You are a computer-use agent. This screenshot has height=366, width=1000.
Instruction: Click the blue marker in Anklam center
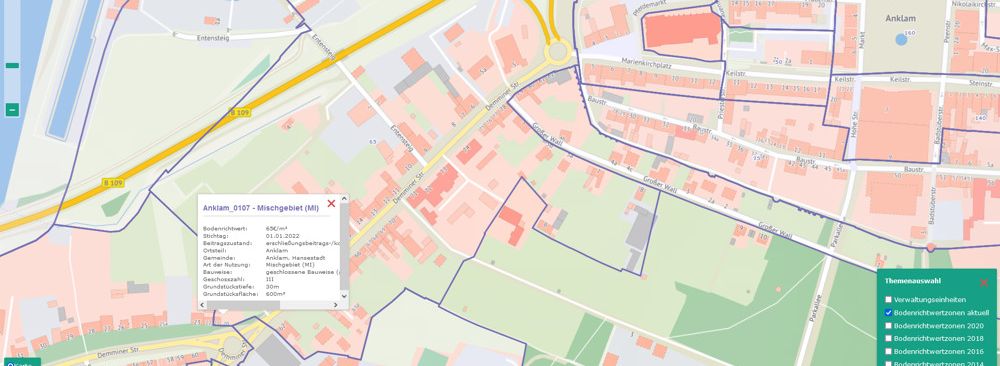coord(901,40)
